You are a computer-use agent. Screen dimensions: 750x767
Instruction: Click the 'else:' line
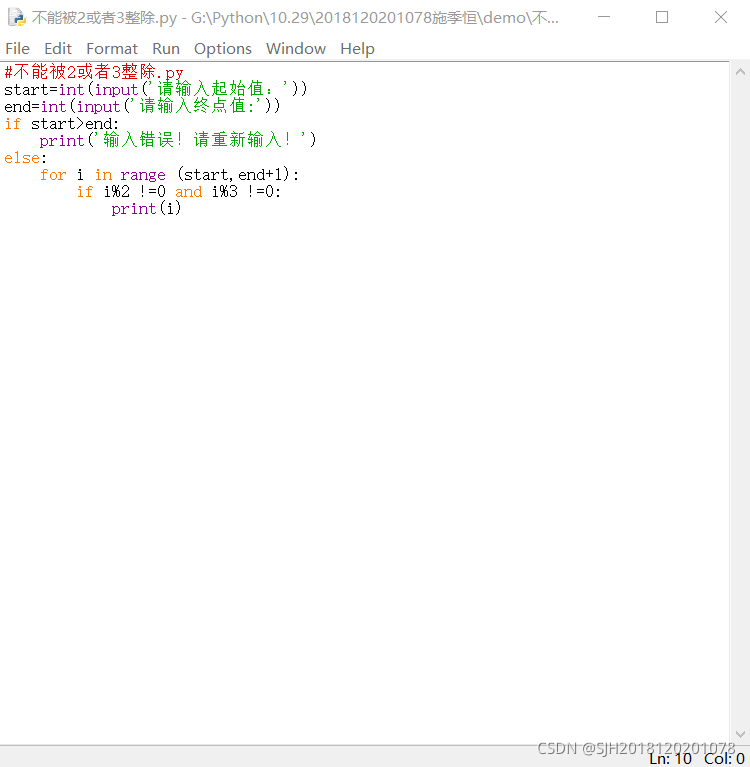pos(25,158)
